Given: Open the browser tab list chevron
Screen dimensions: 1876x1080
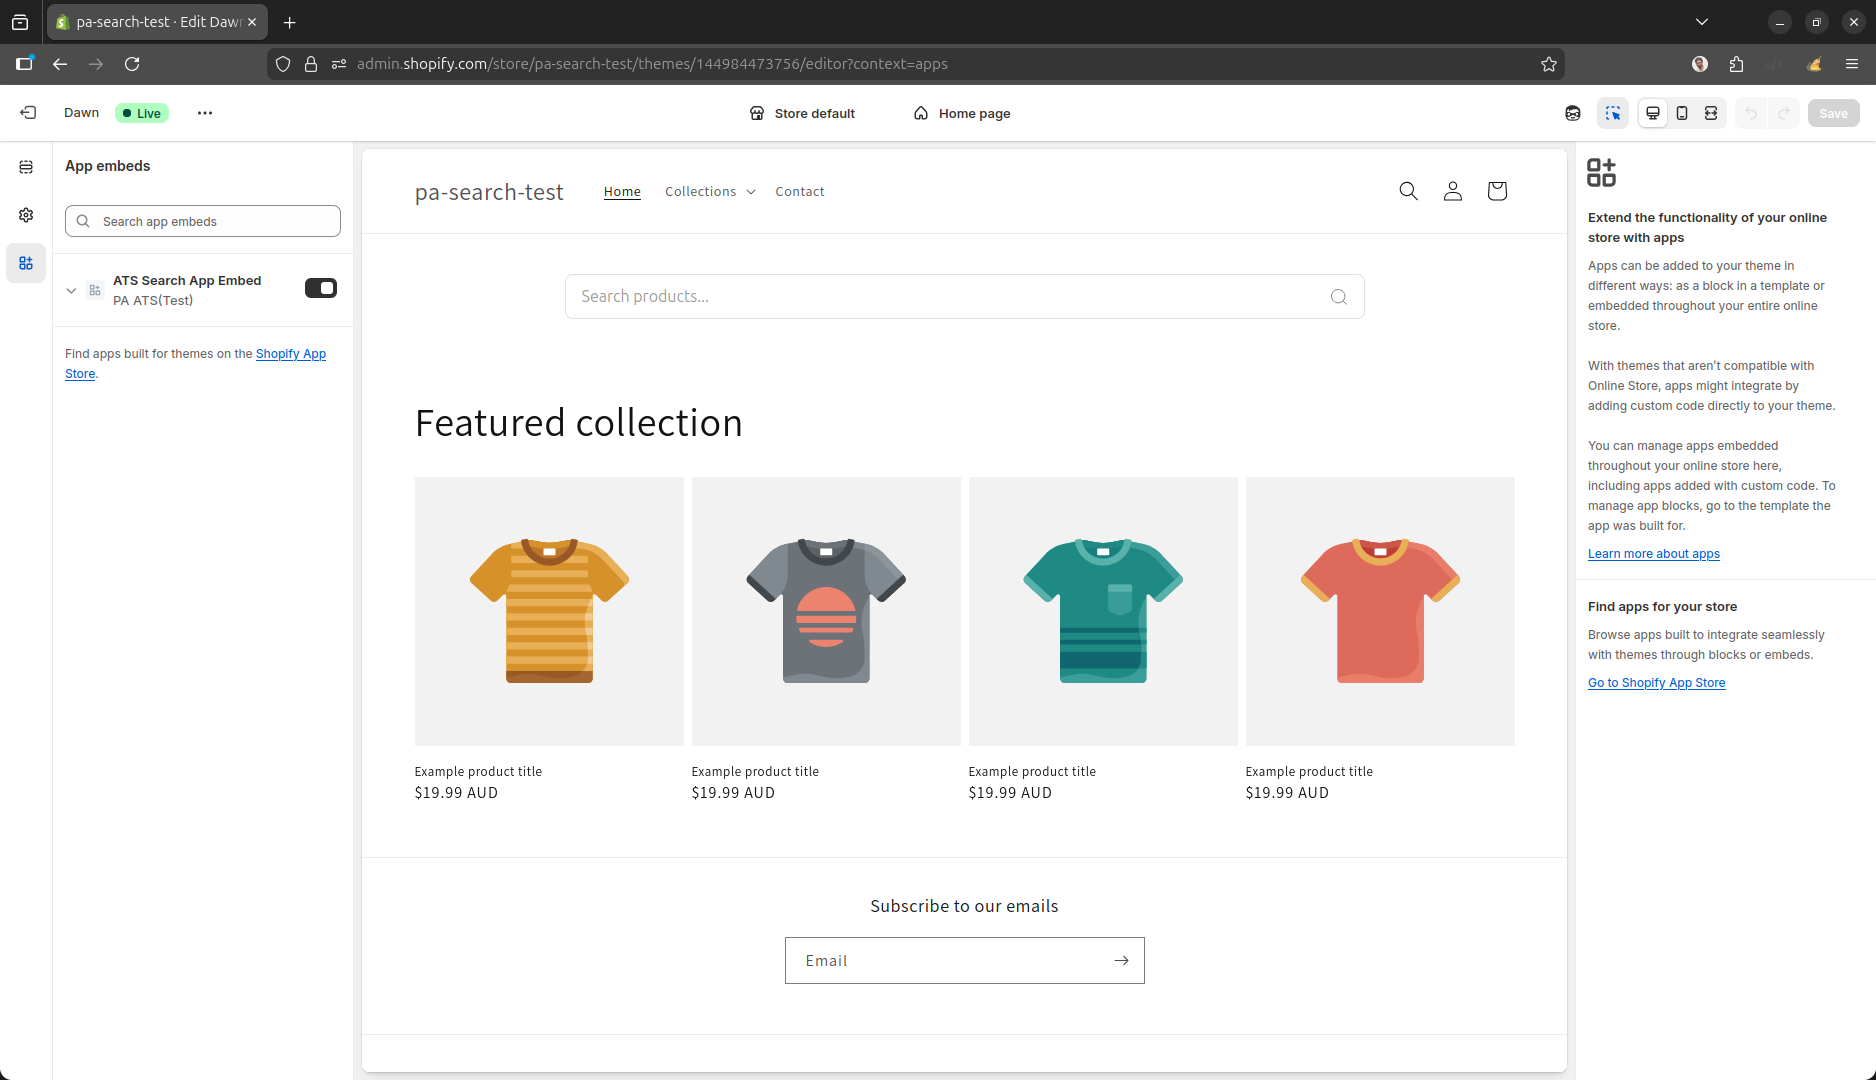Looking at the screenshot, I should (1701, 21).
